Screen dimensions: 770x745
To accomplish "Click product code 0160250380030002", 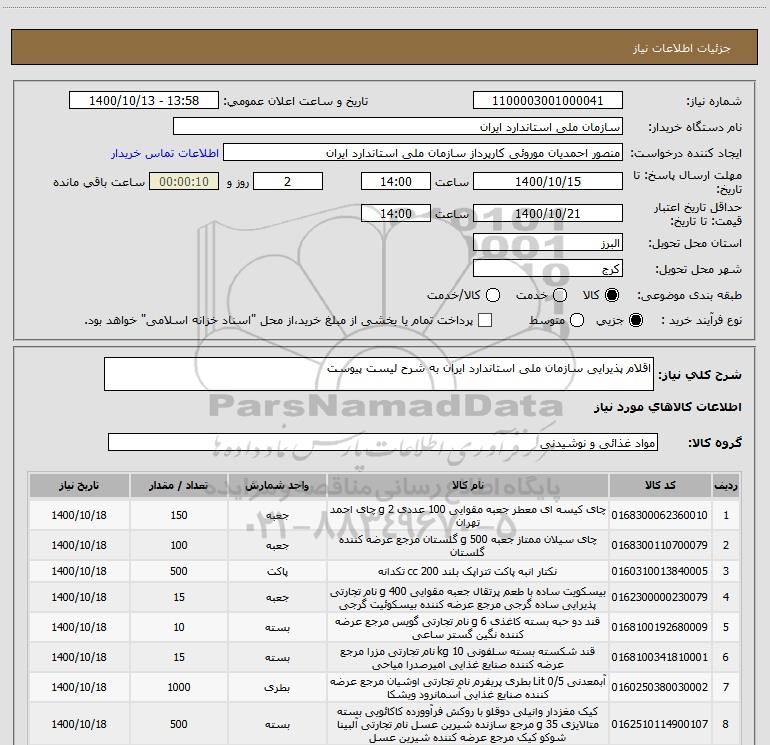I will tap(660, 687).
